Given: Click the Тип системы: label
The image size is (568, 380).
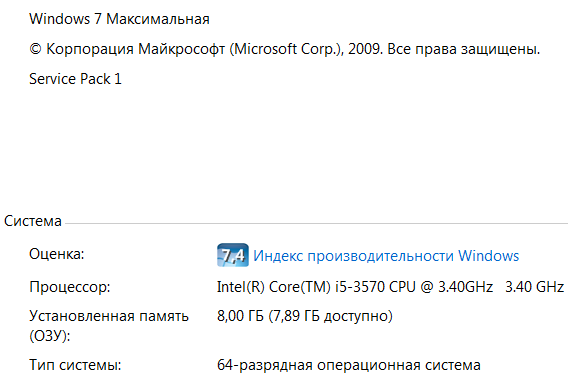Looking at the screenshot, I should point(75,365).
